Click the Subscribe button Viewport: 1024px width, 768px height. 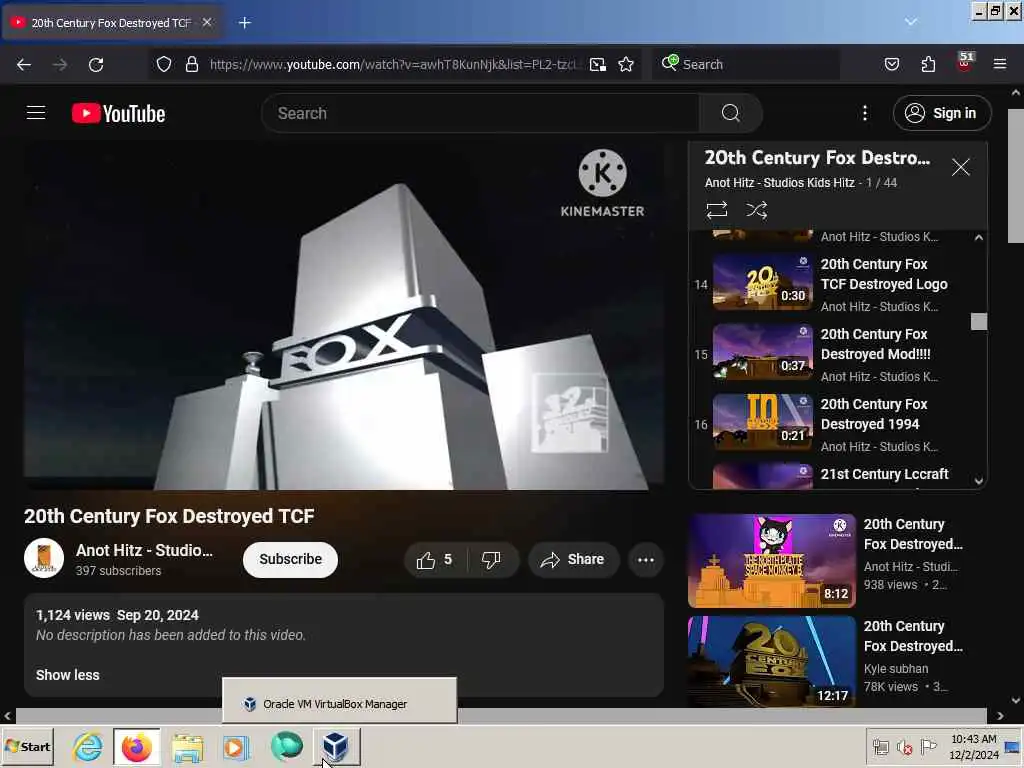pyautogui.click(x=291, y=560)
